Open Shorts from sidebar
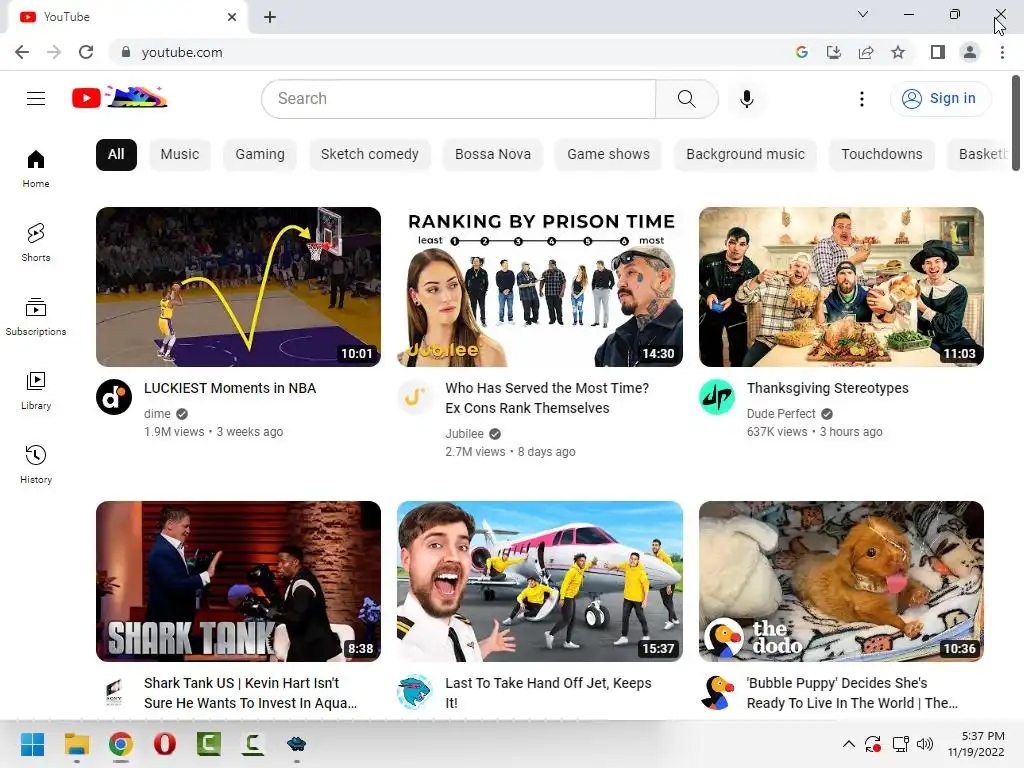 (x=36, y=242)
